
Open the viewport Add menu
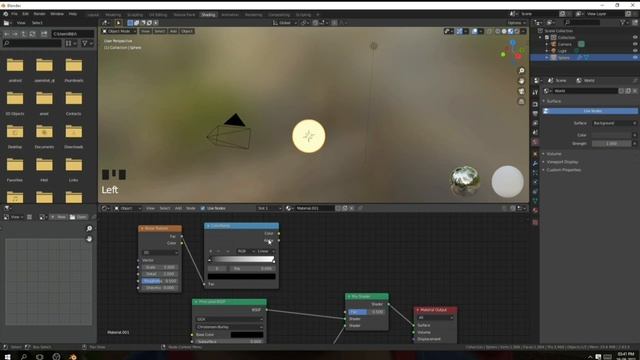tap(173, 31)
